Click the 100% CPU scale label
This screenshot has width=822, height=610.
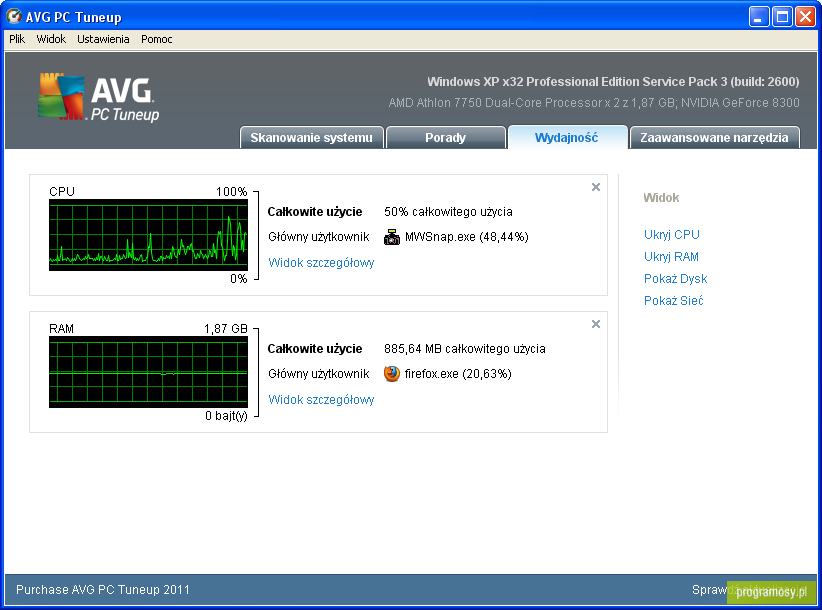coord(231,192)
